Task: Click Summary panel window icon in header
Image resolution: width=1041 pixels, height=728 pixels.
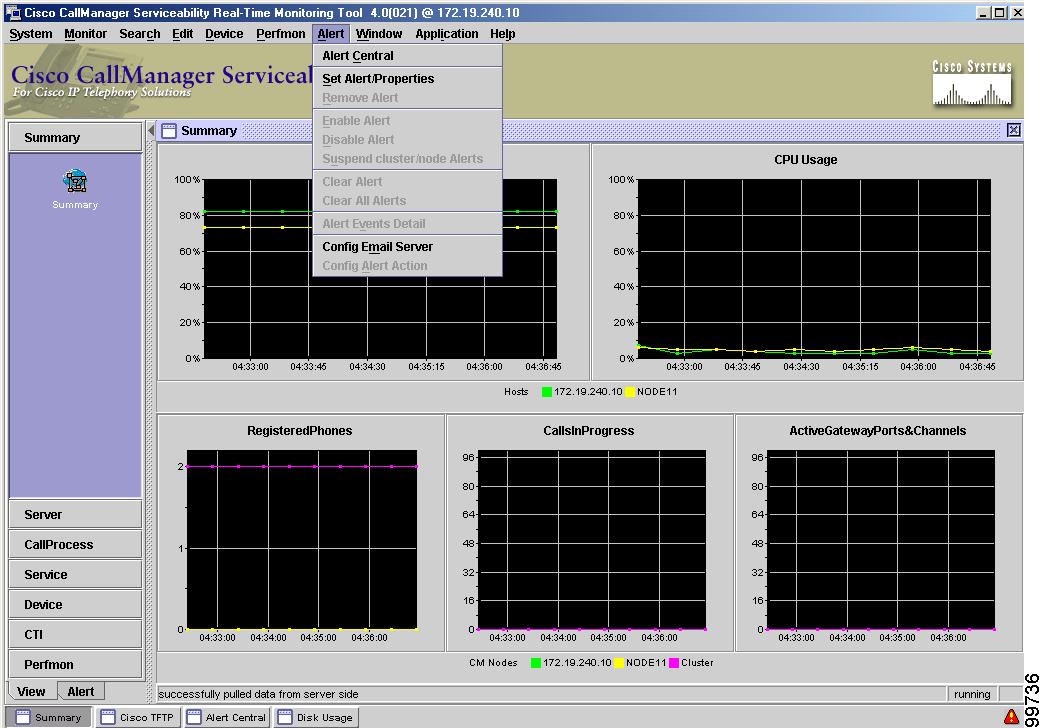Action: click(x=169, y=131)
